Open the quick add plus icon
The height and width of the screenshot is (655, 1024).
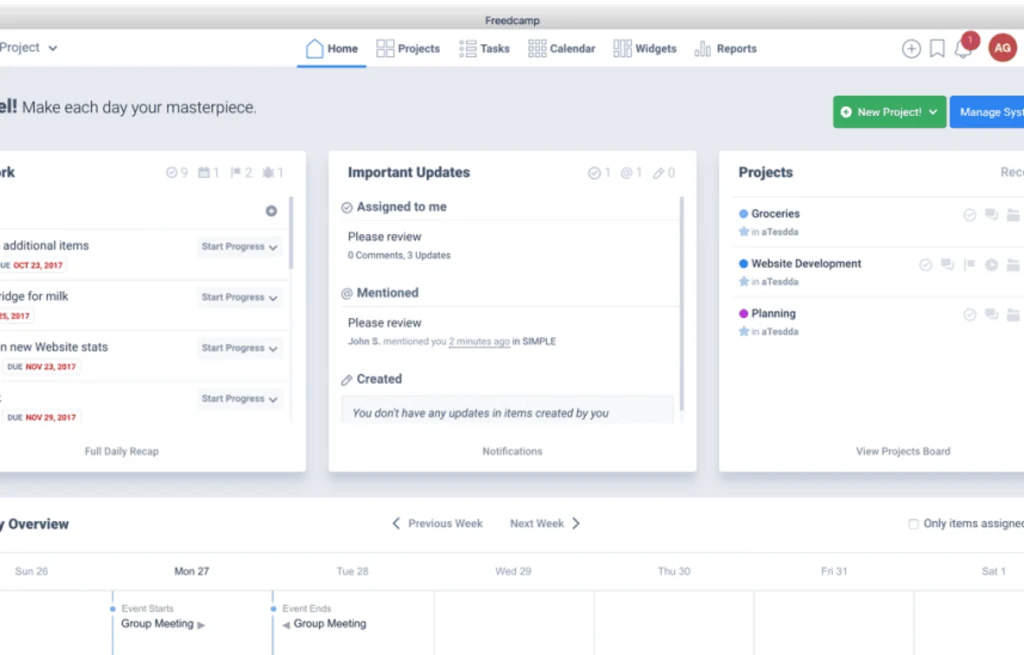(x=911, y=48)
